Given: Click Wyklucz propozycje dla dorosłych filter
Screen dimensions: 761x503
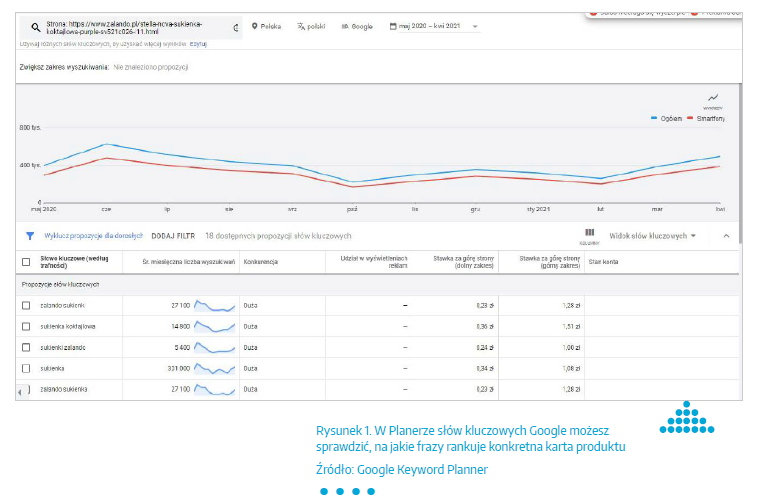Looking at the screenshot, I should 94,235.
